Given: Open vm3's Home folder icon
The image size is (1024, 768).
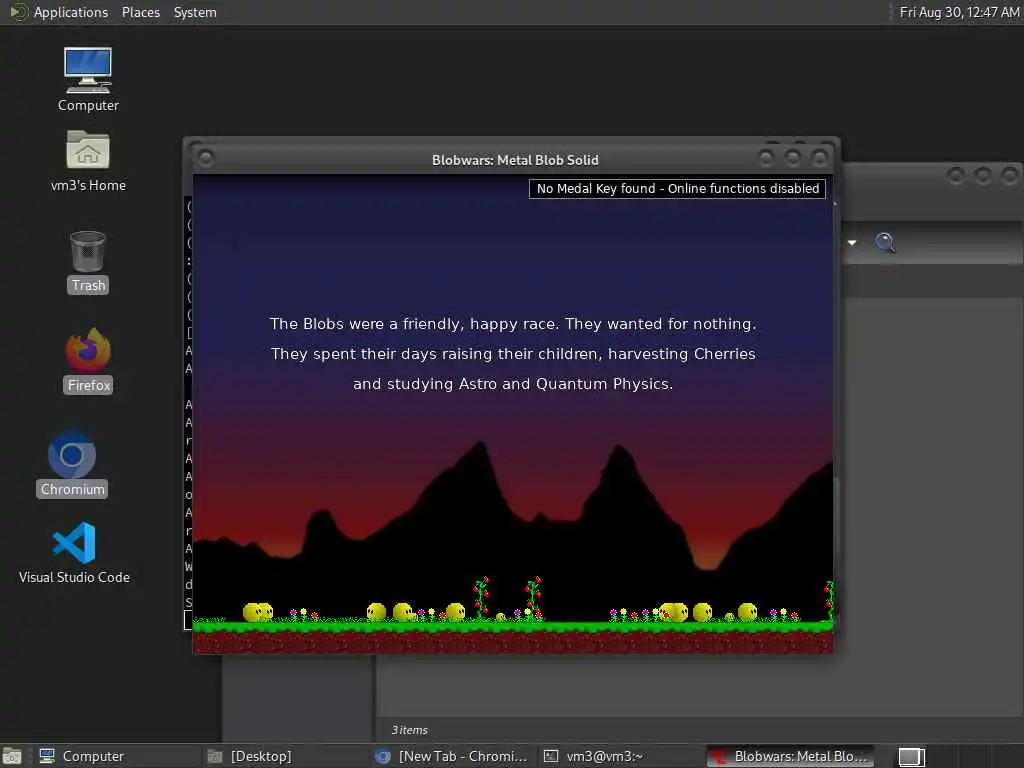Looking at the screenshot, I should point(88,160).
